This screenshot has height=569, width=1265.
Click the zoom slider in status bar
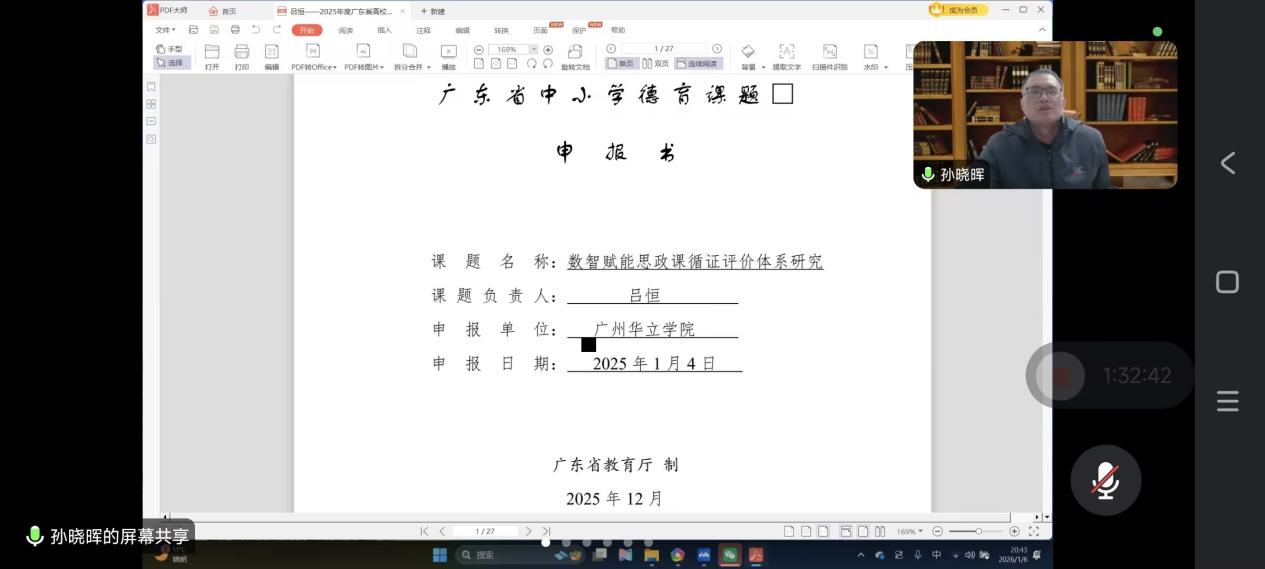(978, 531)
